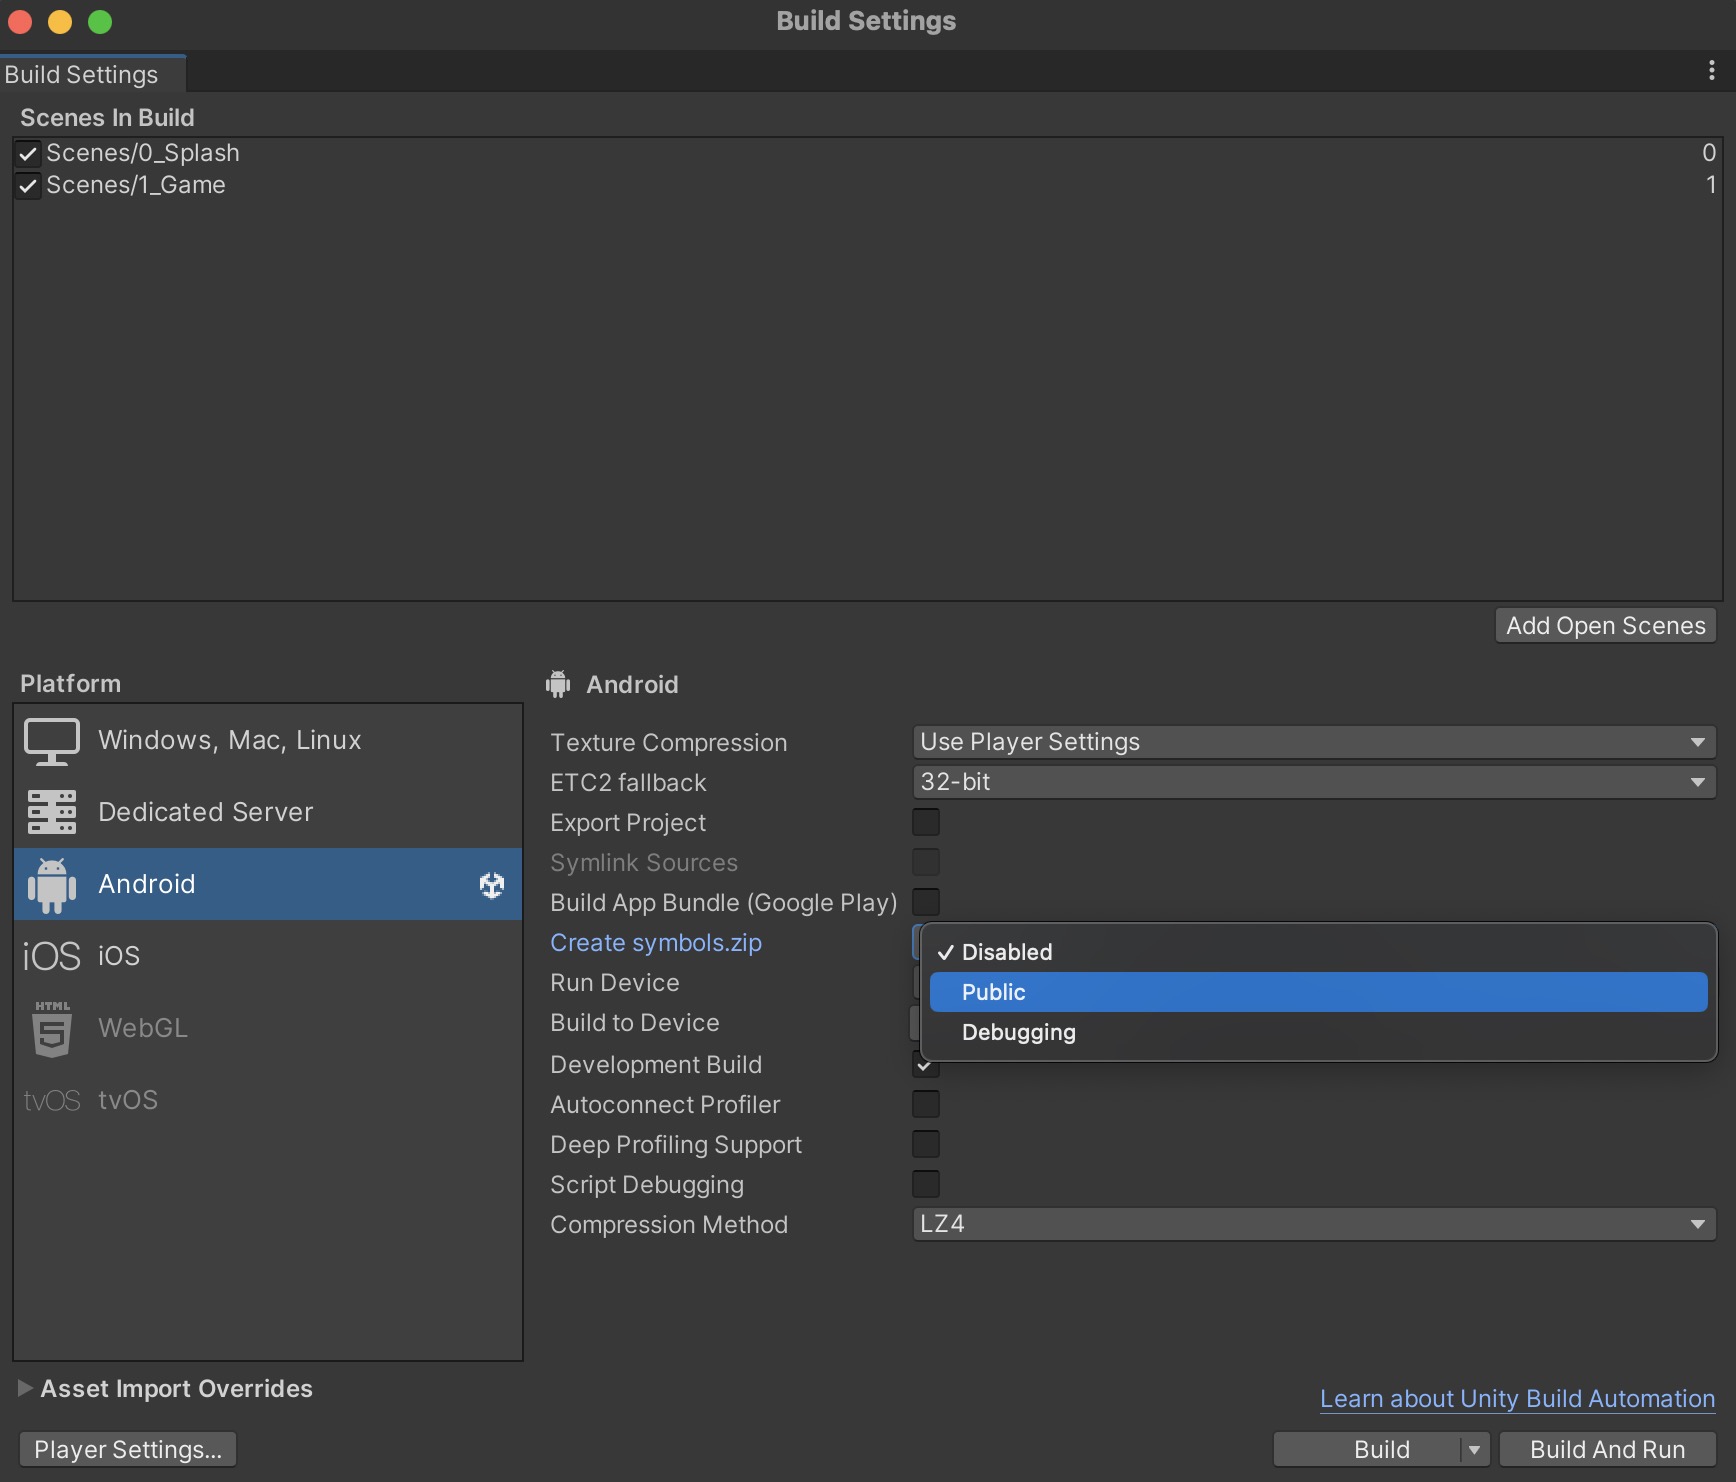The width and height of the screenshot is (1736, 1482).
Task: Click the Run Device label
Action: coord(615,983)
